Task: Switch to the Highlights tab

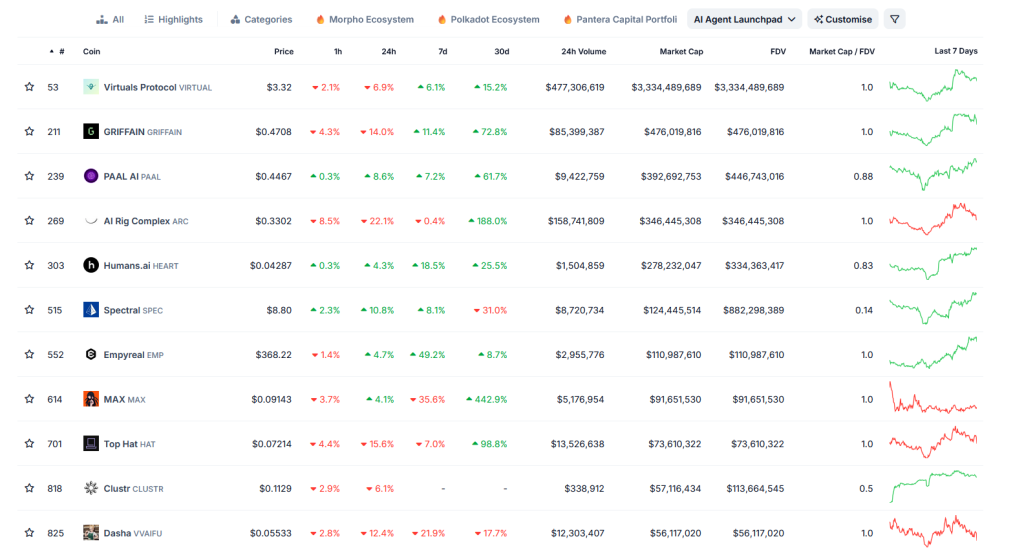Action: [x=174, y=20]
